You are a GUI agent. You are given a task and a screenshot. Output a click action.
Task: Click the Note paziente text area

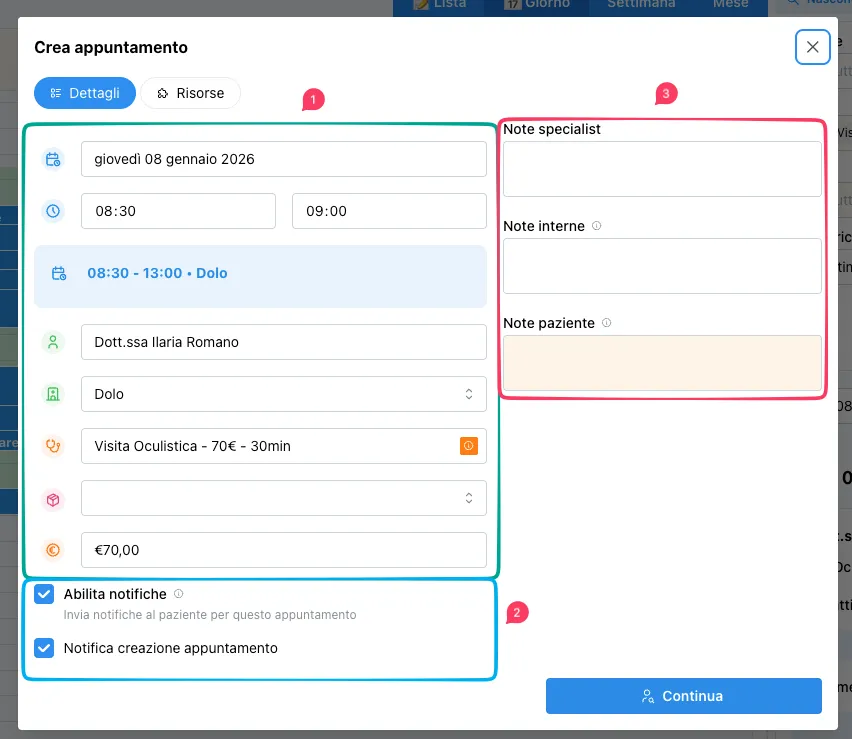[662, 362]
